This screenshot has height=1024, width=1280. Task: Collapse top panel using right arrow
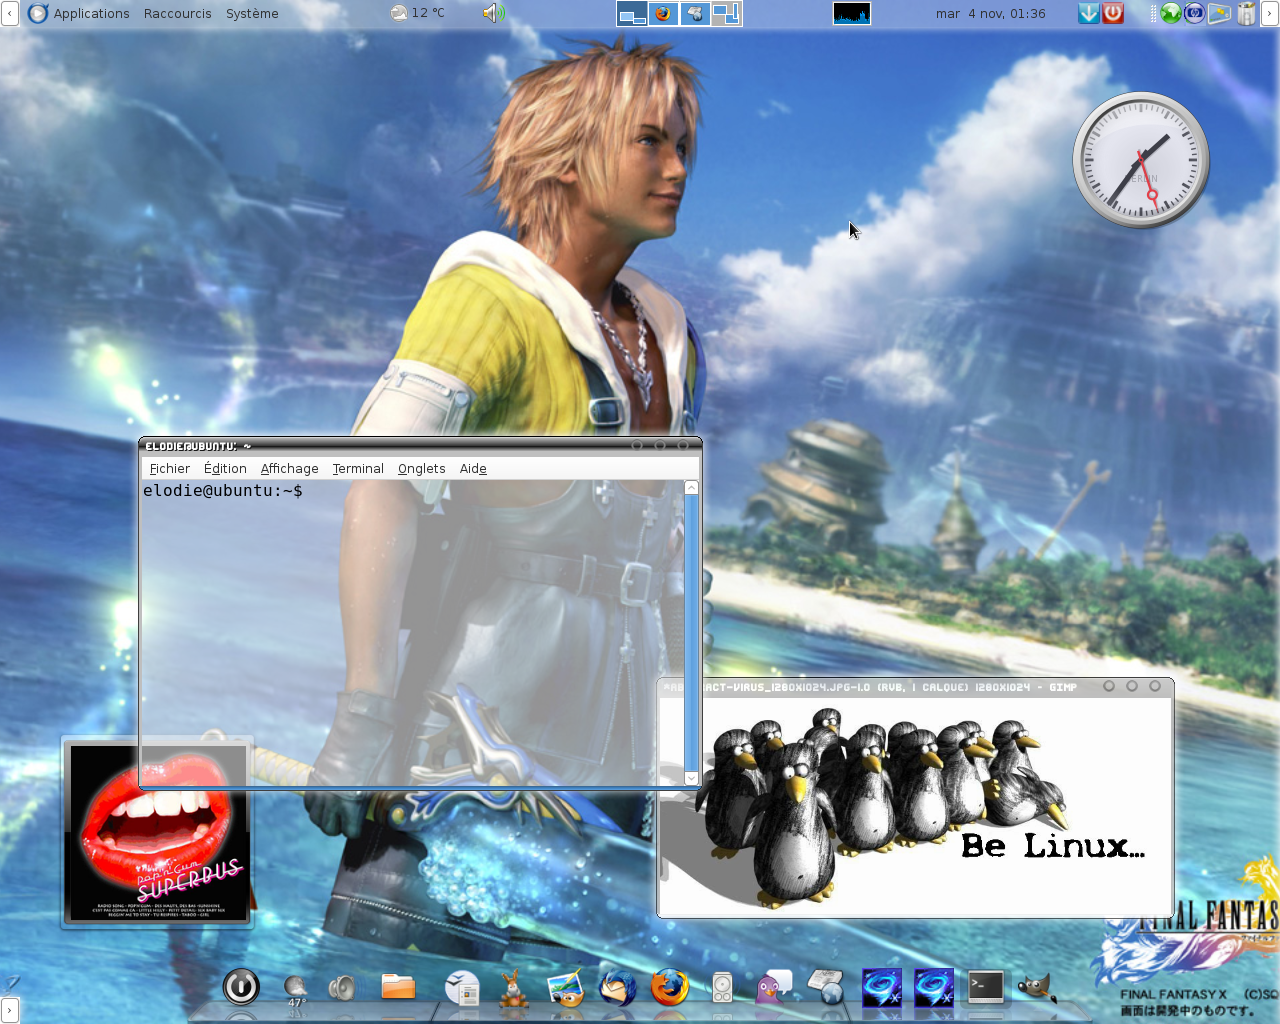(x=1270, y=13)
